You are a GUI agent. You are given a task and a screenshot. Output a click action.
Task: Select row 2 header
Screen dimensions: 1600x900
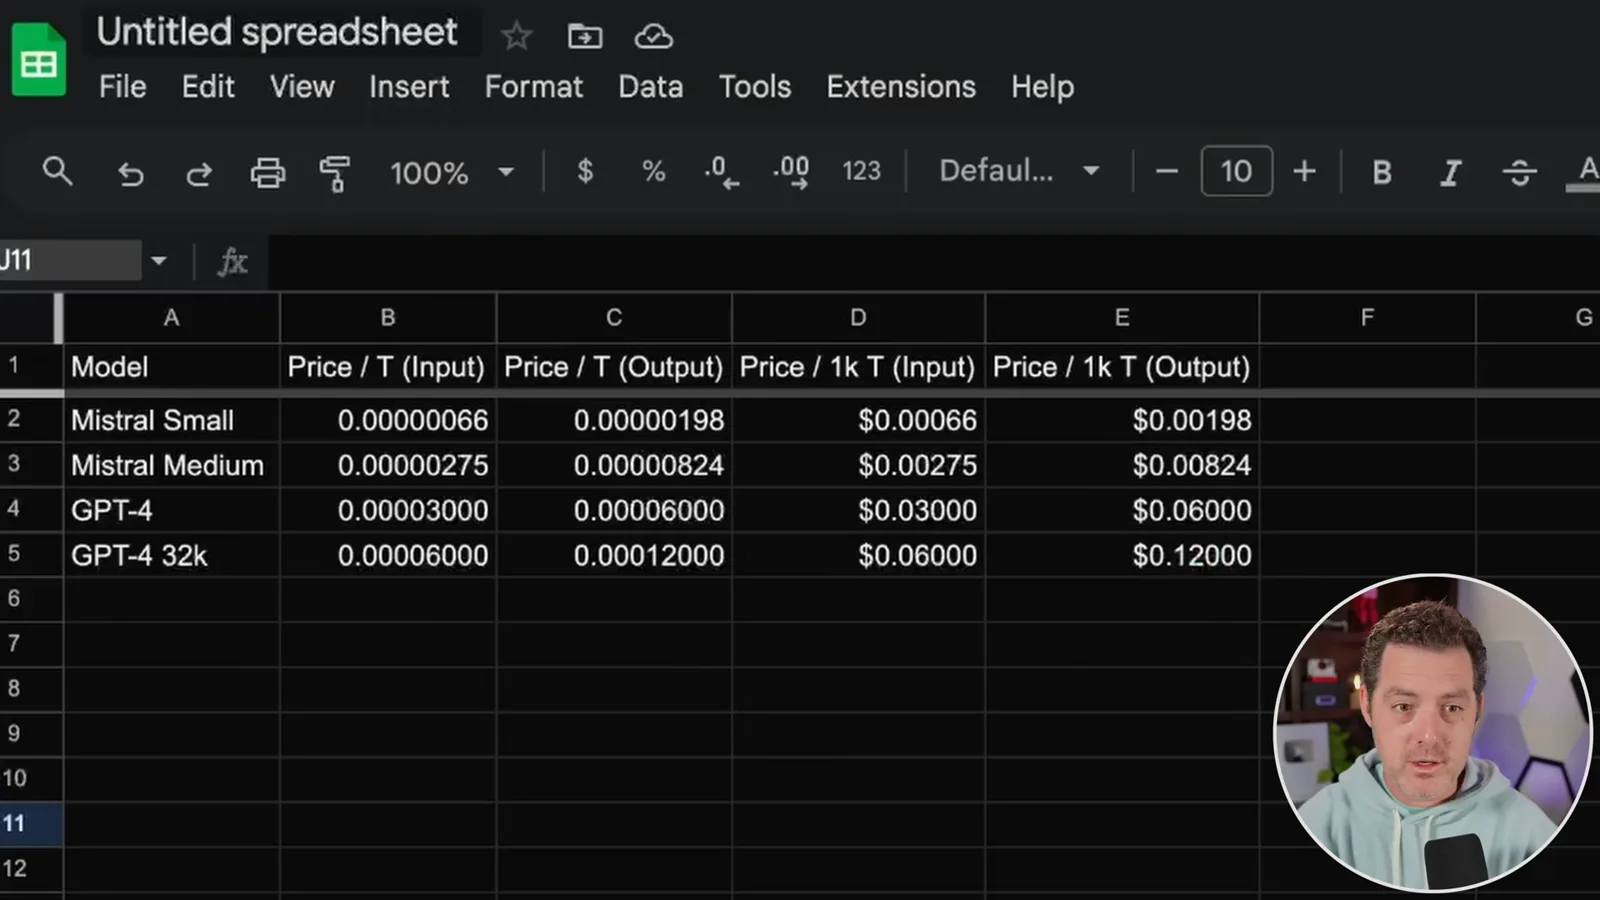click(x=31, y=420)
